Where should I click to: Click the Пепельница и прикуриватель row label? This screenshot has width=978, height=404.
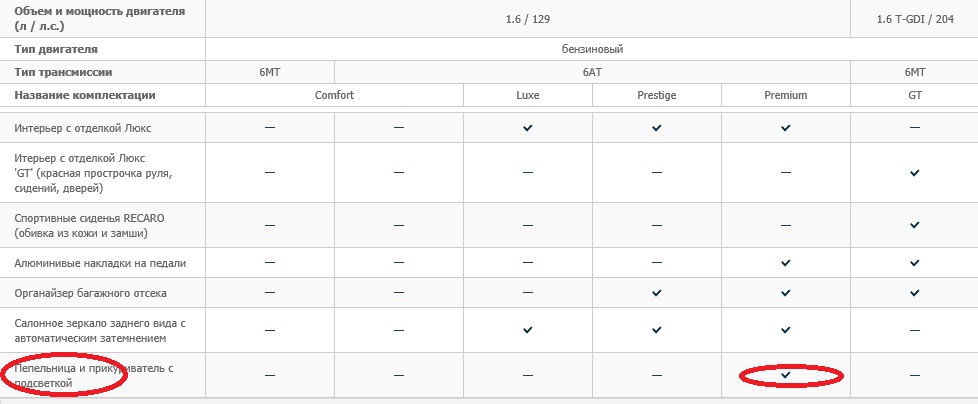click(94, 375)
